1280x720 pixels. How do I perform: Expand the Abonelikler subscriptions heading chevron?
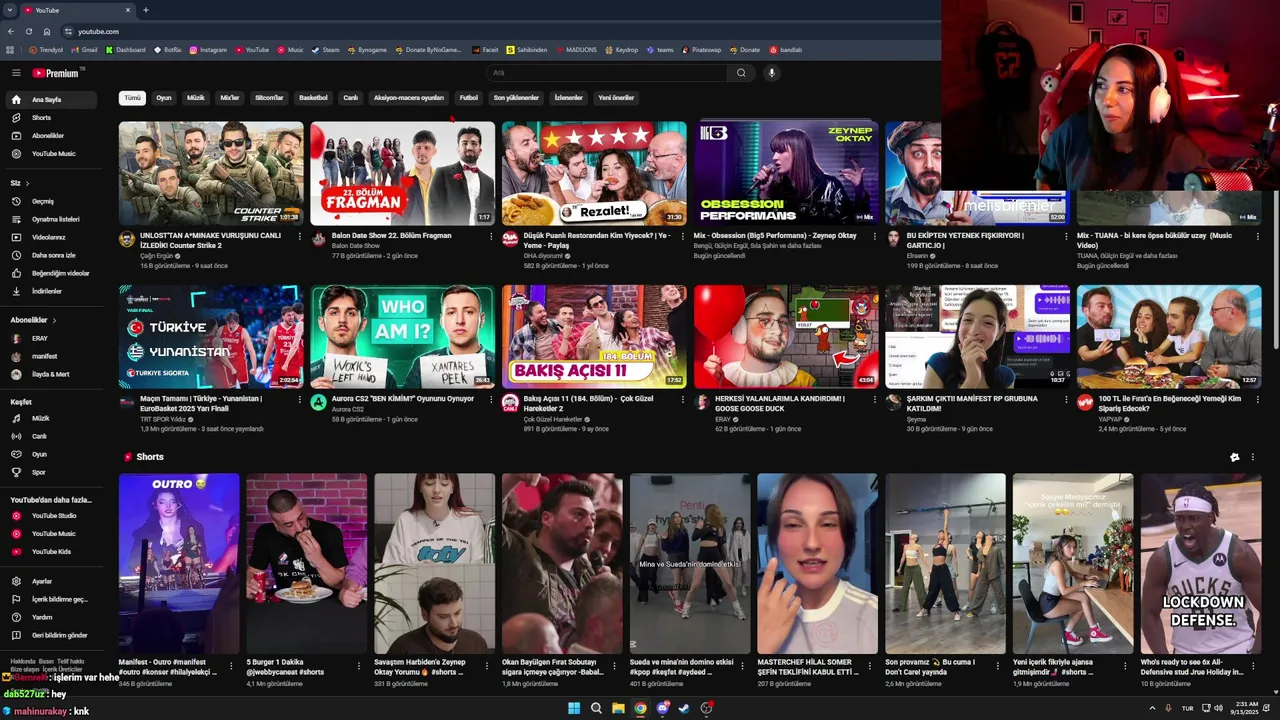54,320
